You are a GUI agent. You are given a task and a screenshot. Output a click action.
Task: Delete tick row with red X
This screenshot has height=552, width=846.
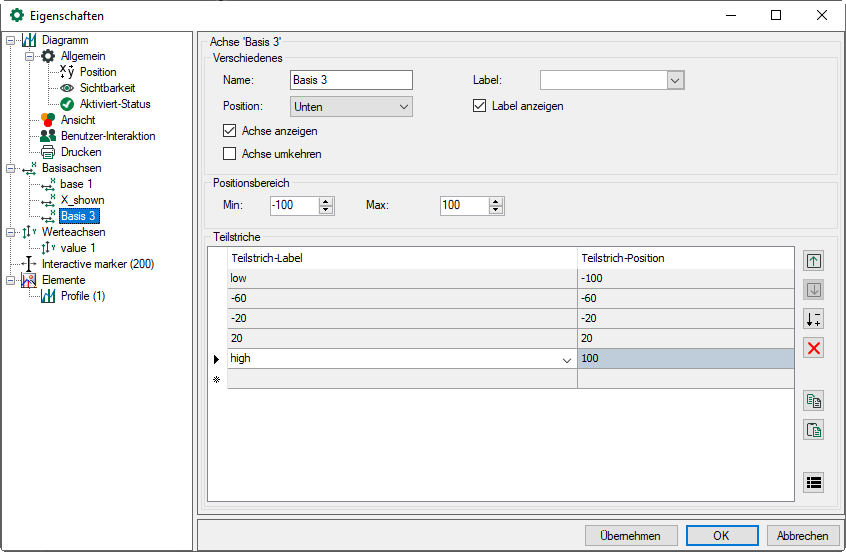tap(814, 348)
